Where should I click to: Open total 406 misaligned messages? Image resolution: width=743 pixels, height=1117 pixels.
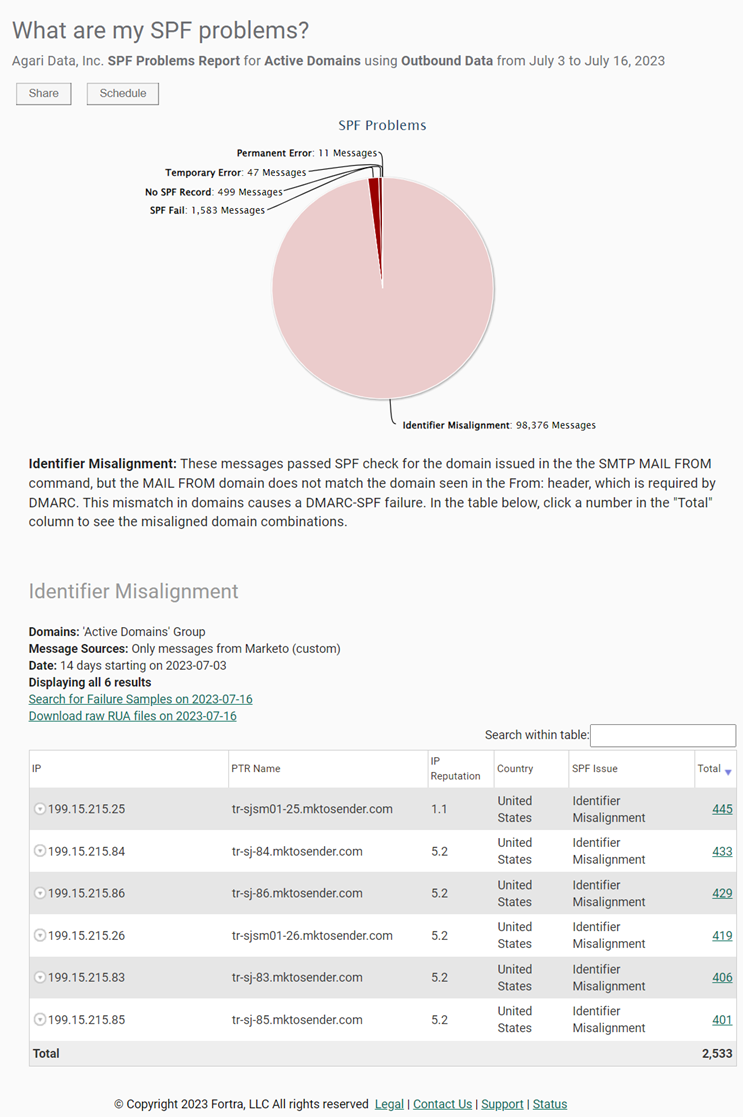click(722, 977)
